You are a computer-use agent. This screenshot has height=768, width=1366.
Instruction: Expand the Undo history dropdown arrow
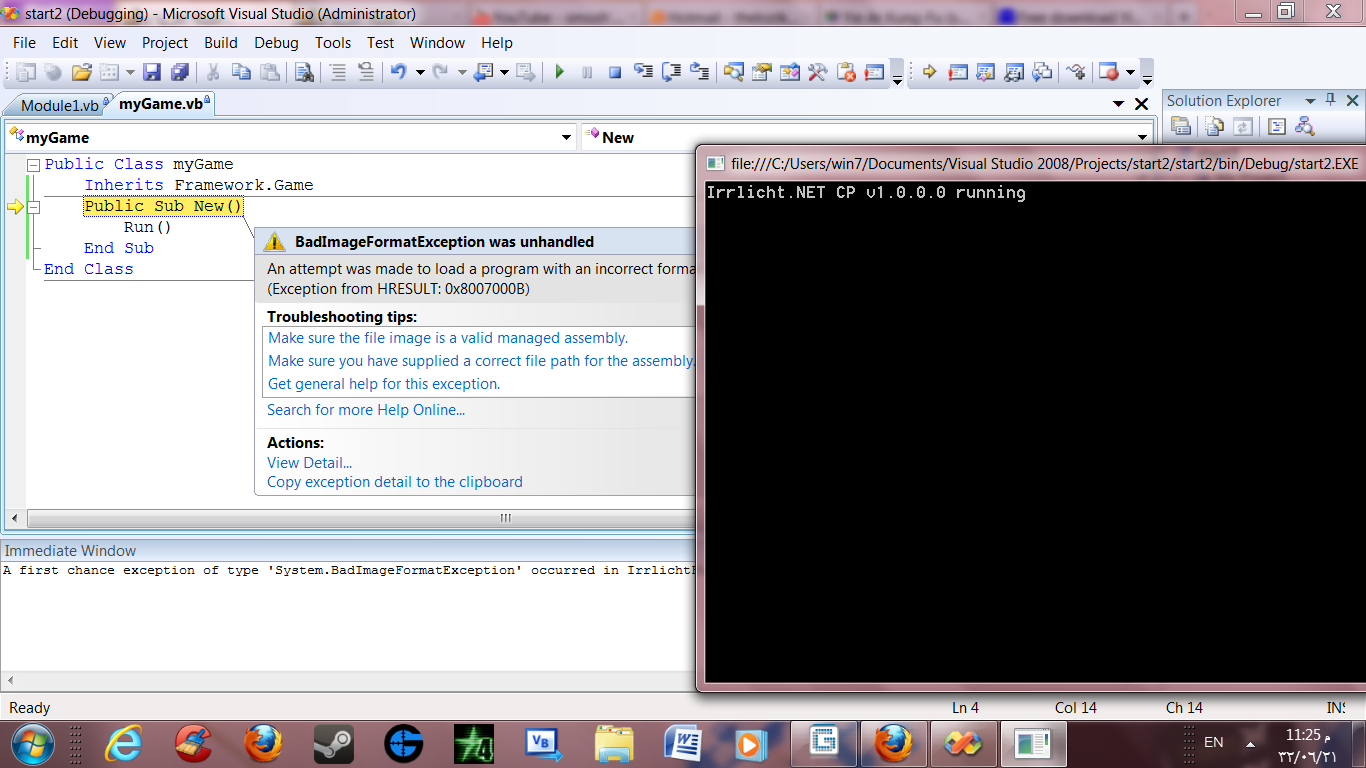pos(420,72)
